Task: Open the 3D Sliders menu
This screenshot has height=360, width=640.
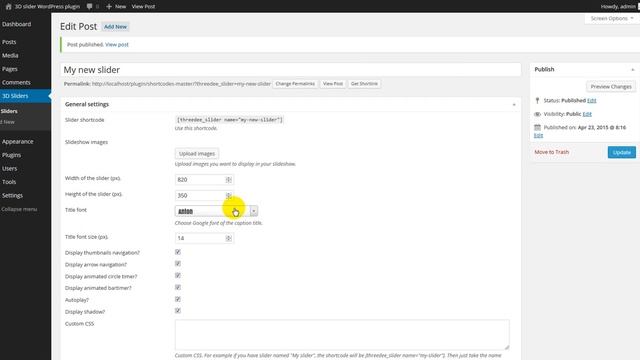Action: pos(25,96)
